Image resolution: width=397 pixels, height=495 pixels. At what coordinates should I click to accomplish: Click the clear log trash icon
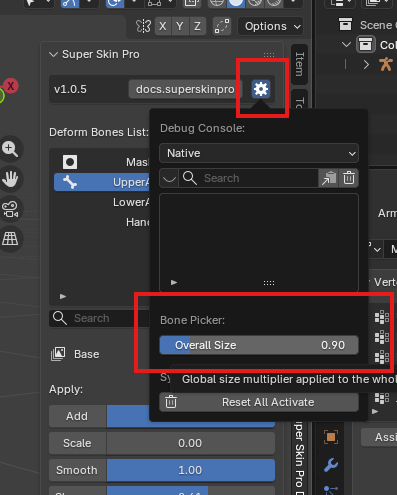pos(349,178)
